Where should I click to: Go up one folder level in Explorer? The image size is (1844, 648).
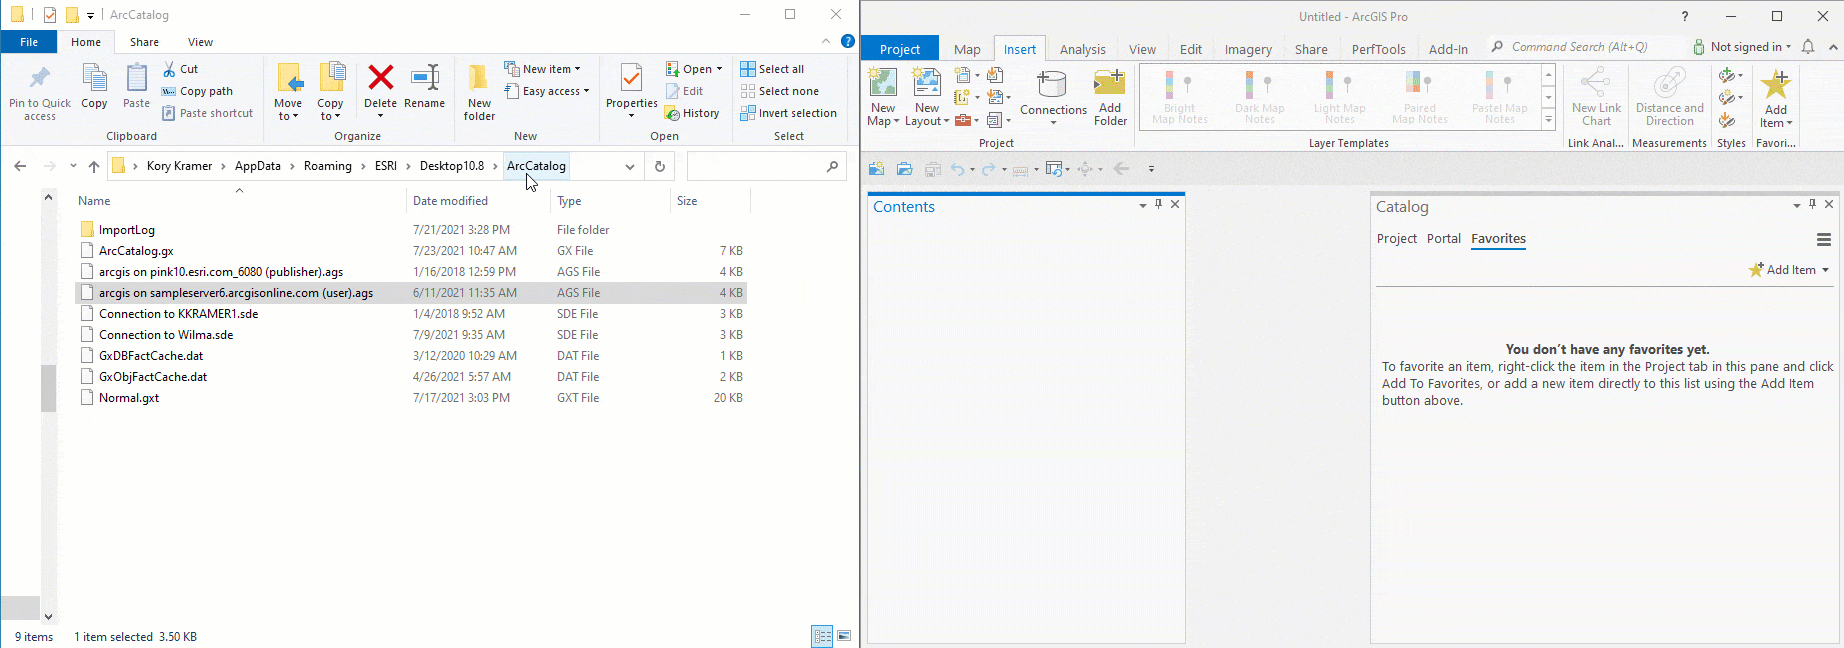click(94, 166)
